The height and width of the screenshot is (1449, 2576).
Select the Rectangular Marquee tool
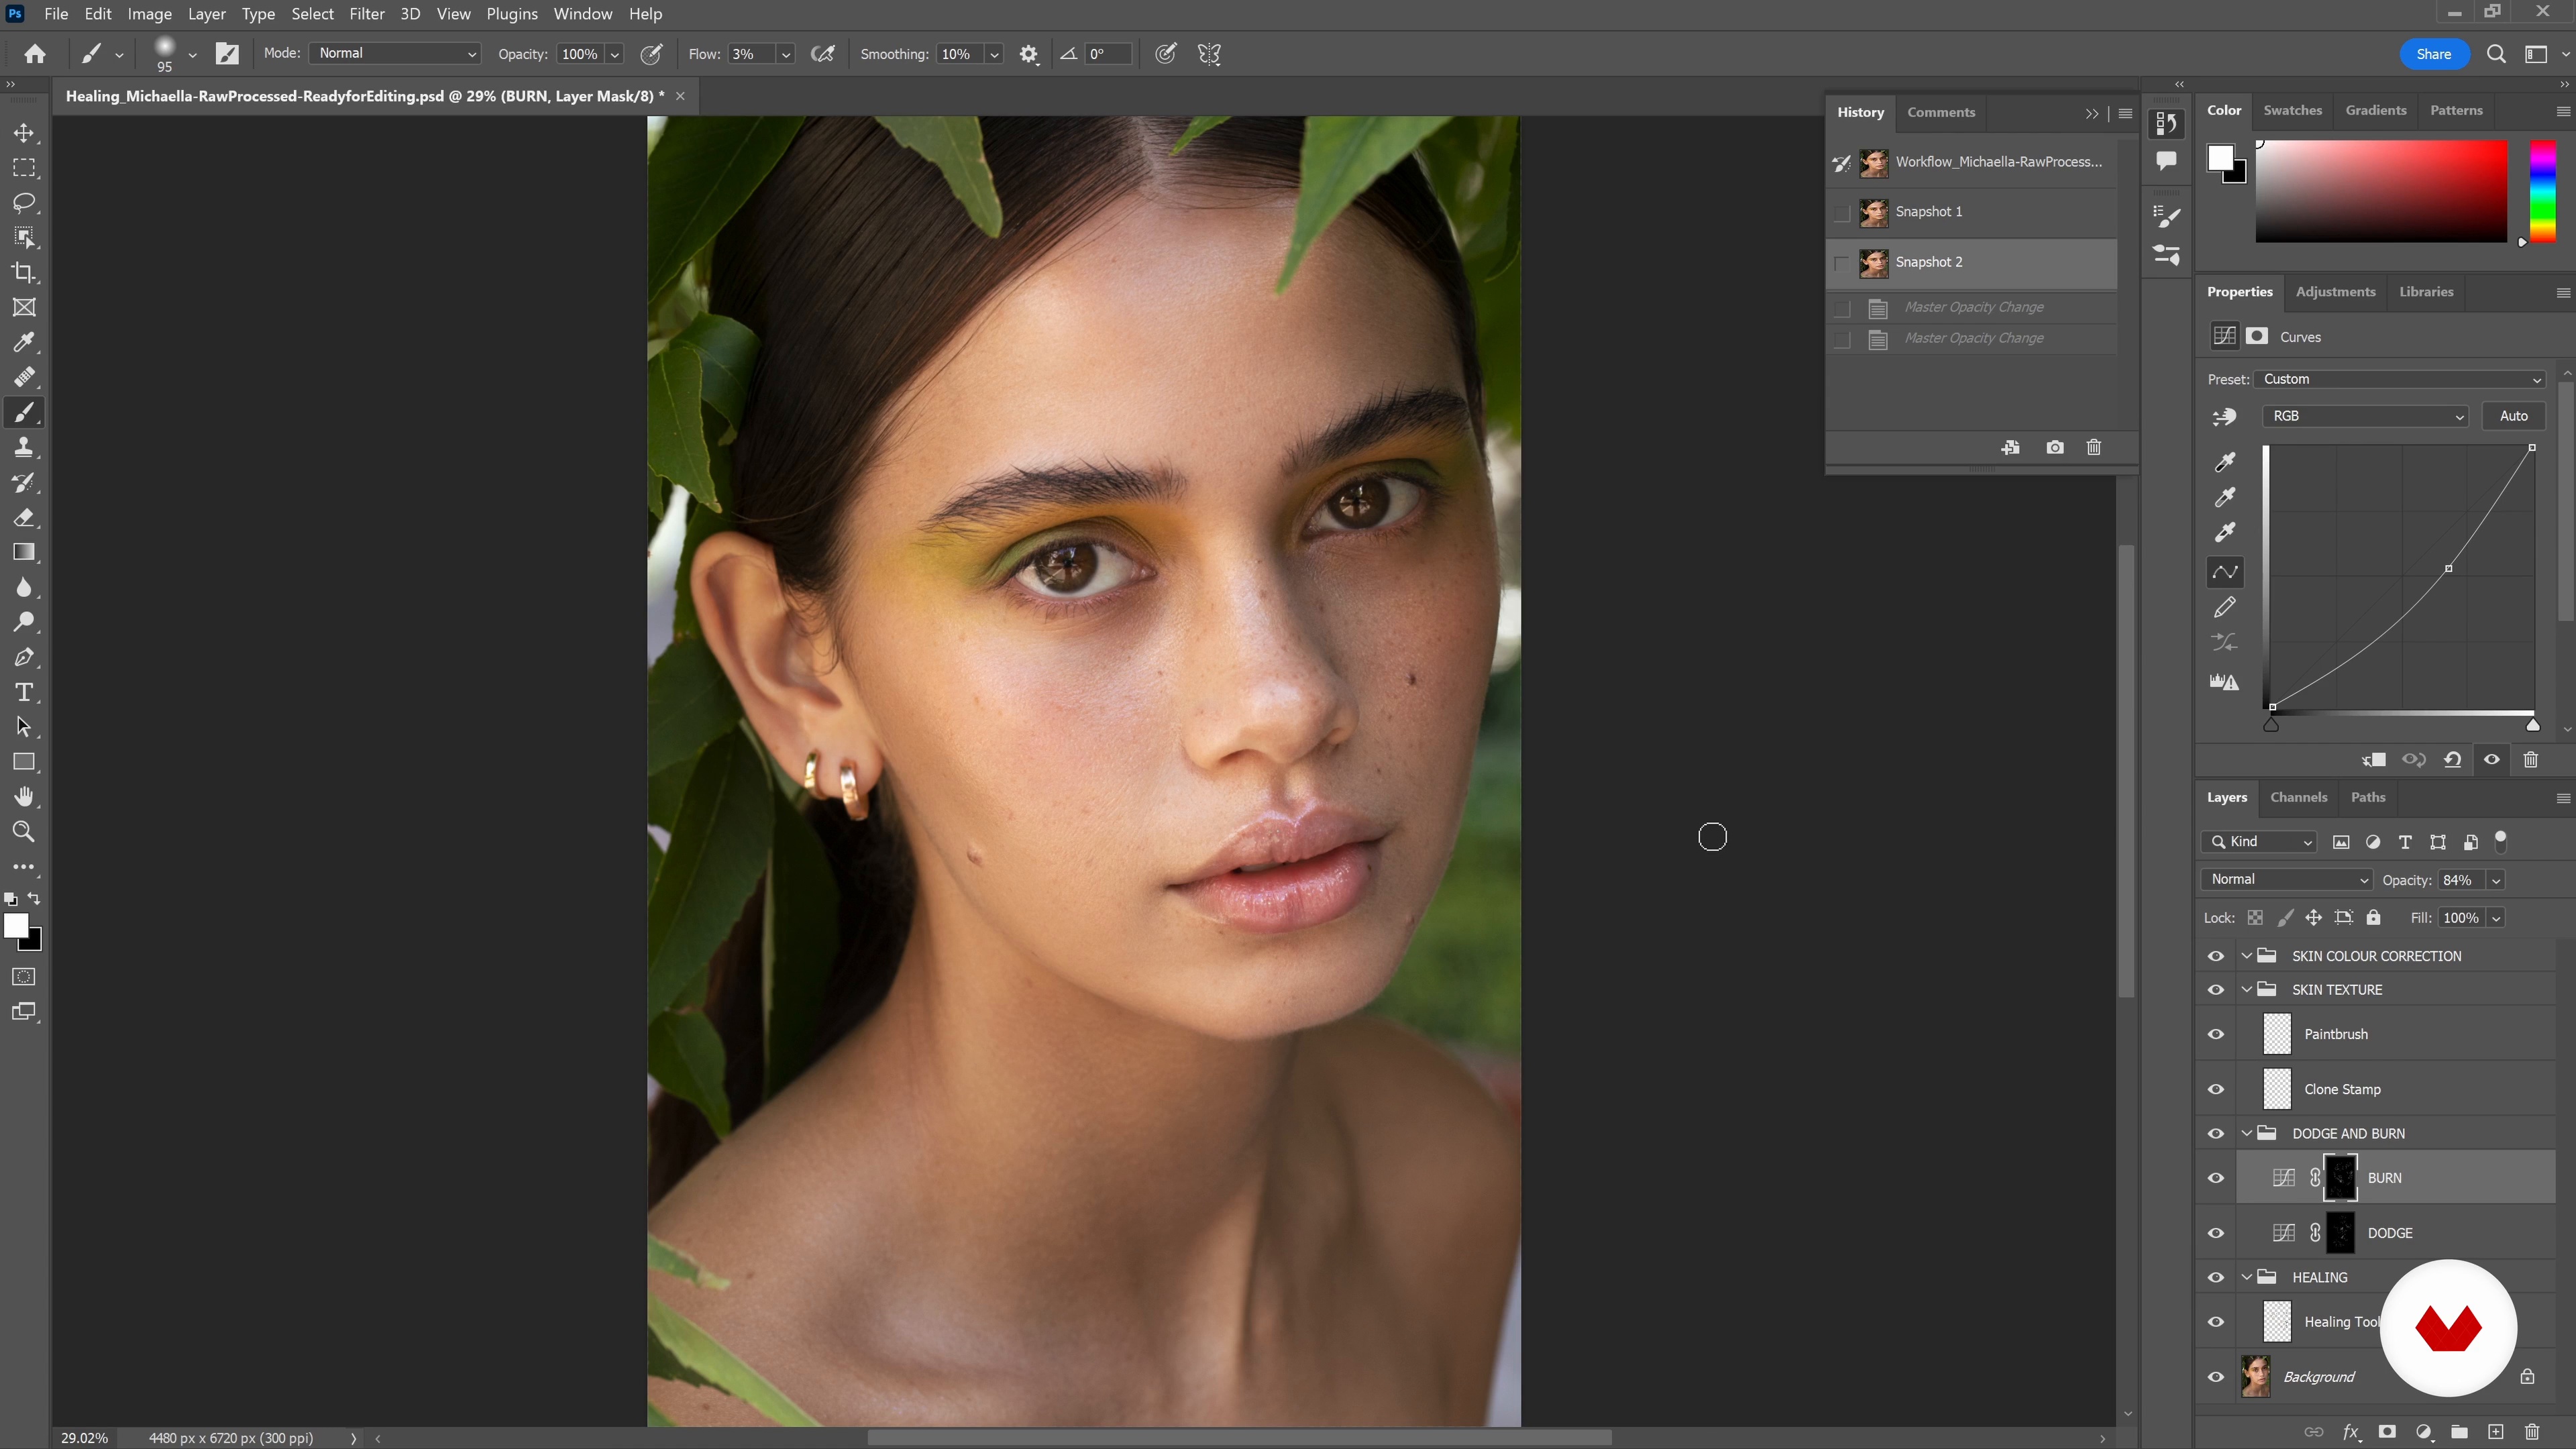(24, 168)
